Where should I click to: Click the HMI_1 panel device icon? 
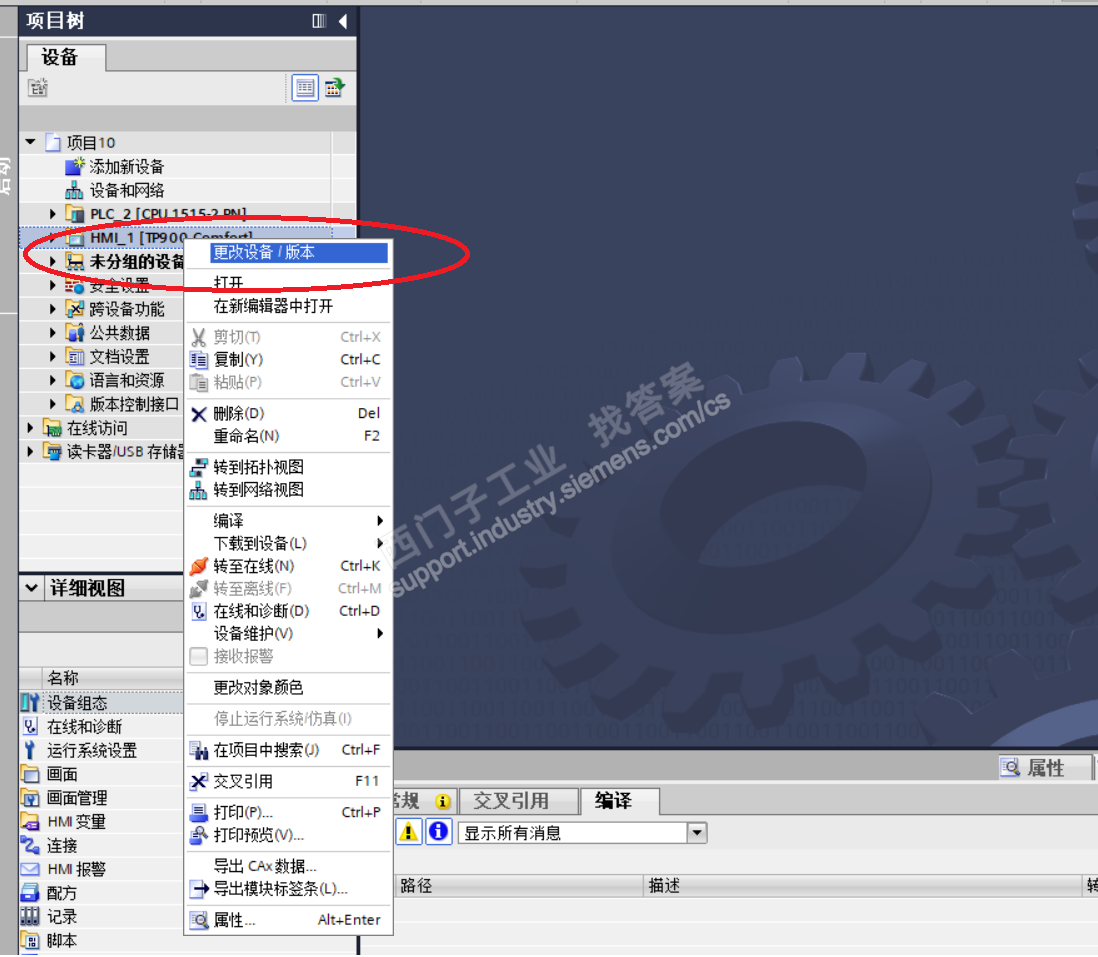coord(74,238)
